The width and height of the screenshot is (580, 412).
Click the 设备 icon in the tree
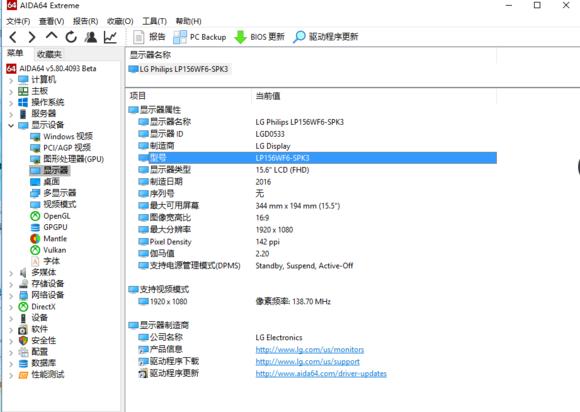(x=23, y=318)
